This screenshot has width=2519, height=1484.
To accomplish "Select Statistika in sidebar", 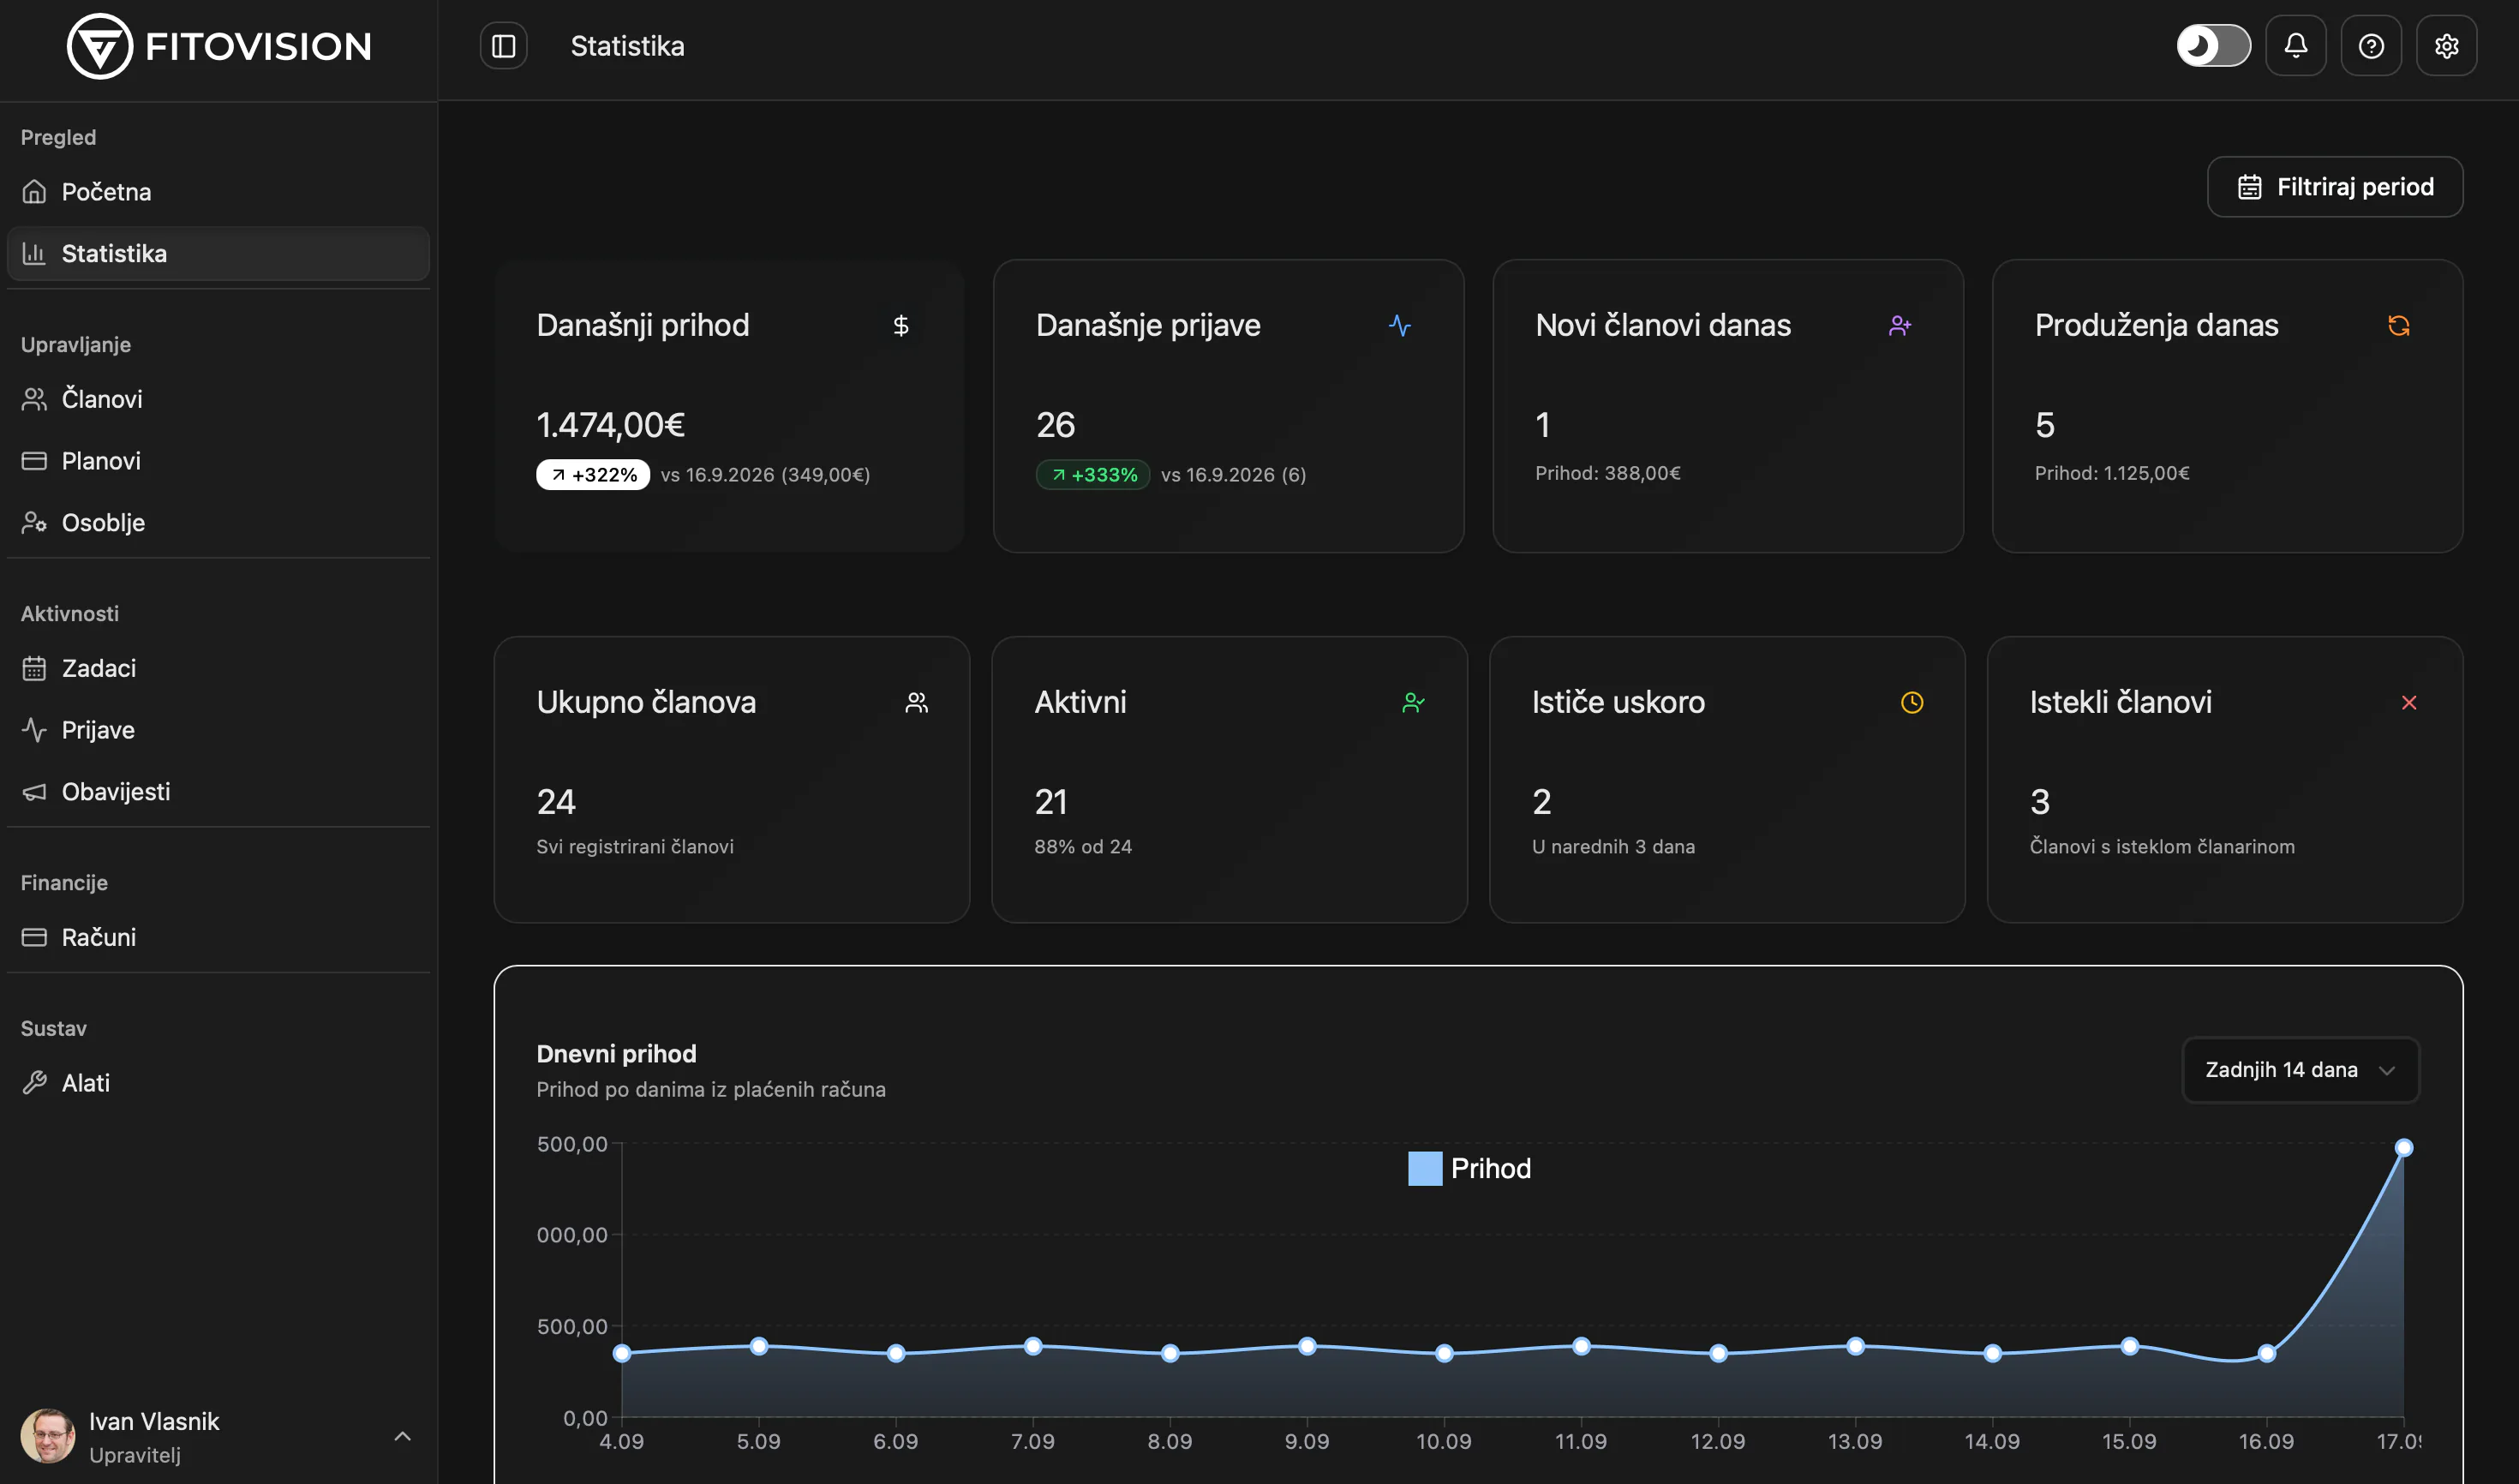I will tap(218, 254).
